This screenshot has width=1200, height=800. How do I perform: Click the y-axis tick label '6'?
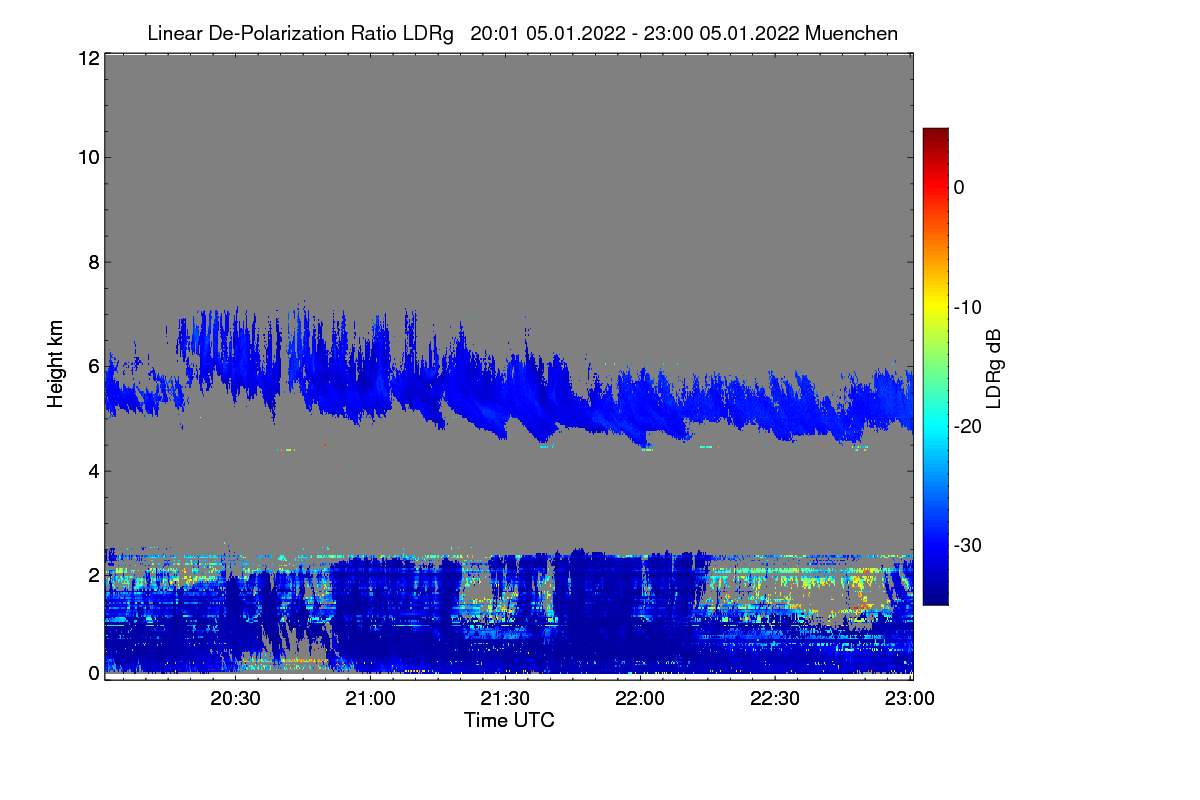pyautogui.click(x=93, y=367)
